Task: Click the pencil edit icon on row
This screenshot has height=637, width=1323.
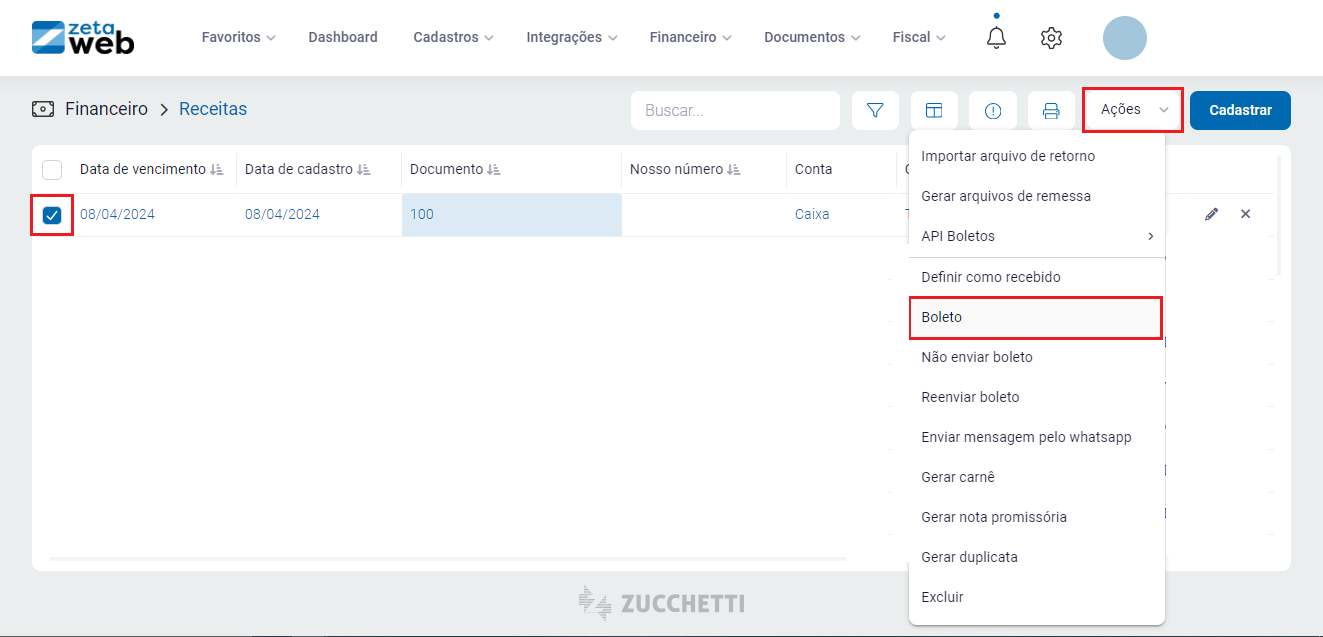Action: pos(1211,214)
